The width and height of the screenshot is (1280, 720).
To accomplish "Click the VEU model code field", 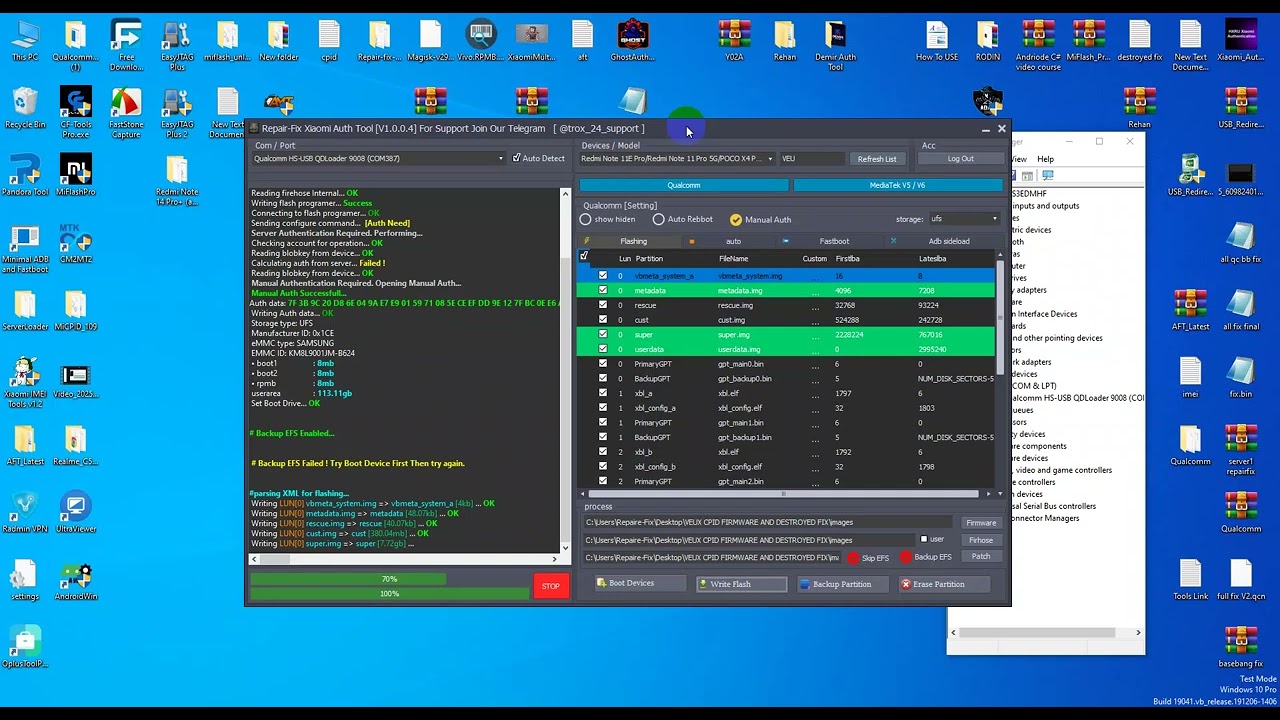I will point(812,159).
